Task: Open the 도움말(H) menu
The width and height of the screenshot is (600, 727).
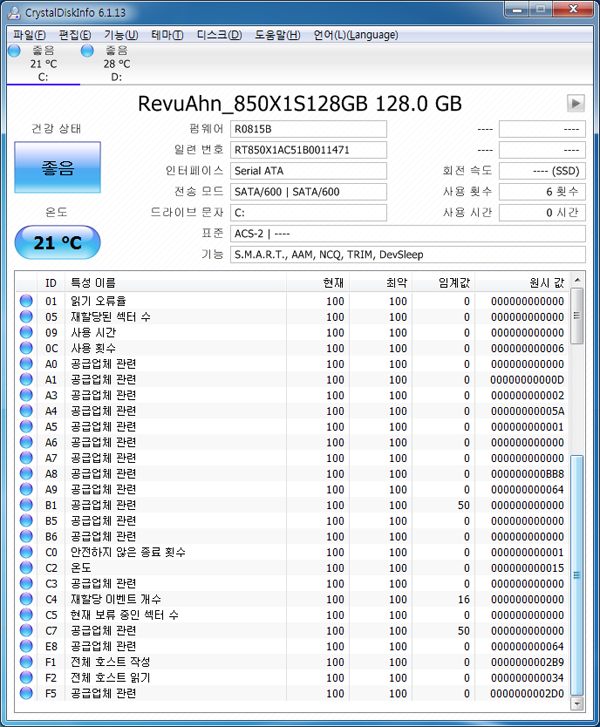Action: click(x=277, y=35)
